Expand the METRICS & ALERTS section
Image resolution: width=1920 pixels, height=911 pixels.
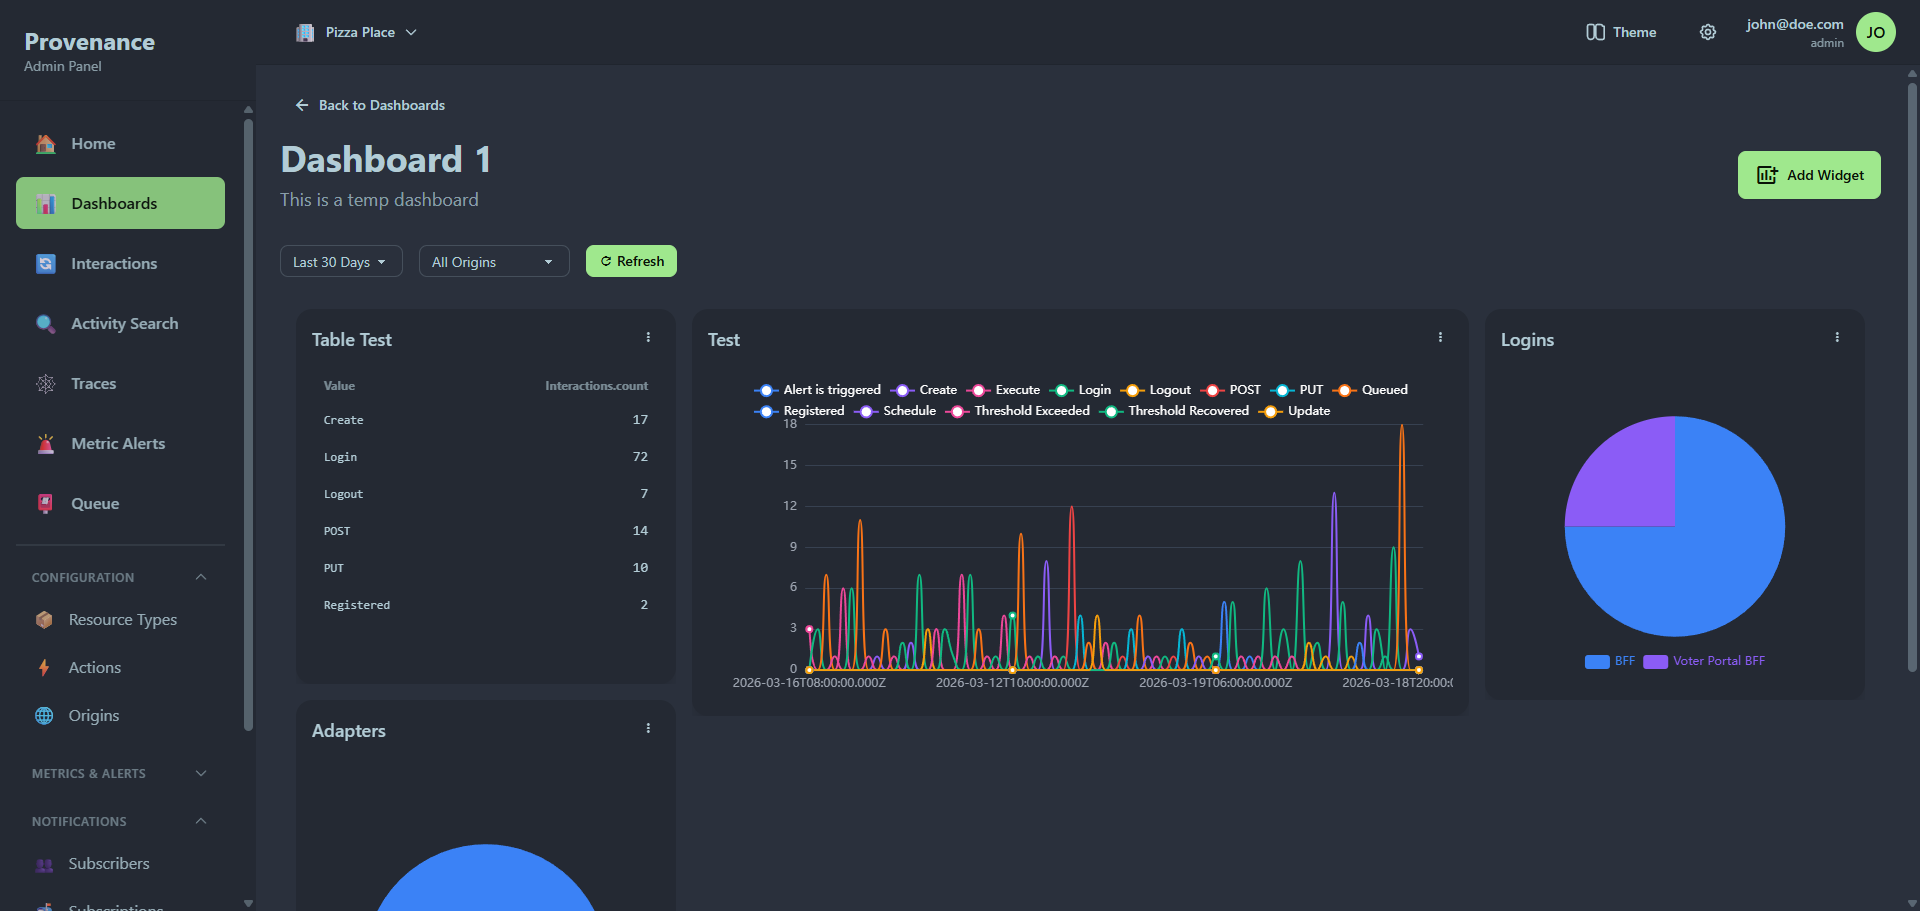click(200, 773)
